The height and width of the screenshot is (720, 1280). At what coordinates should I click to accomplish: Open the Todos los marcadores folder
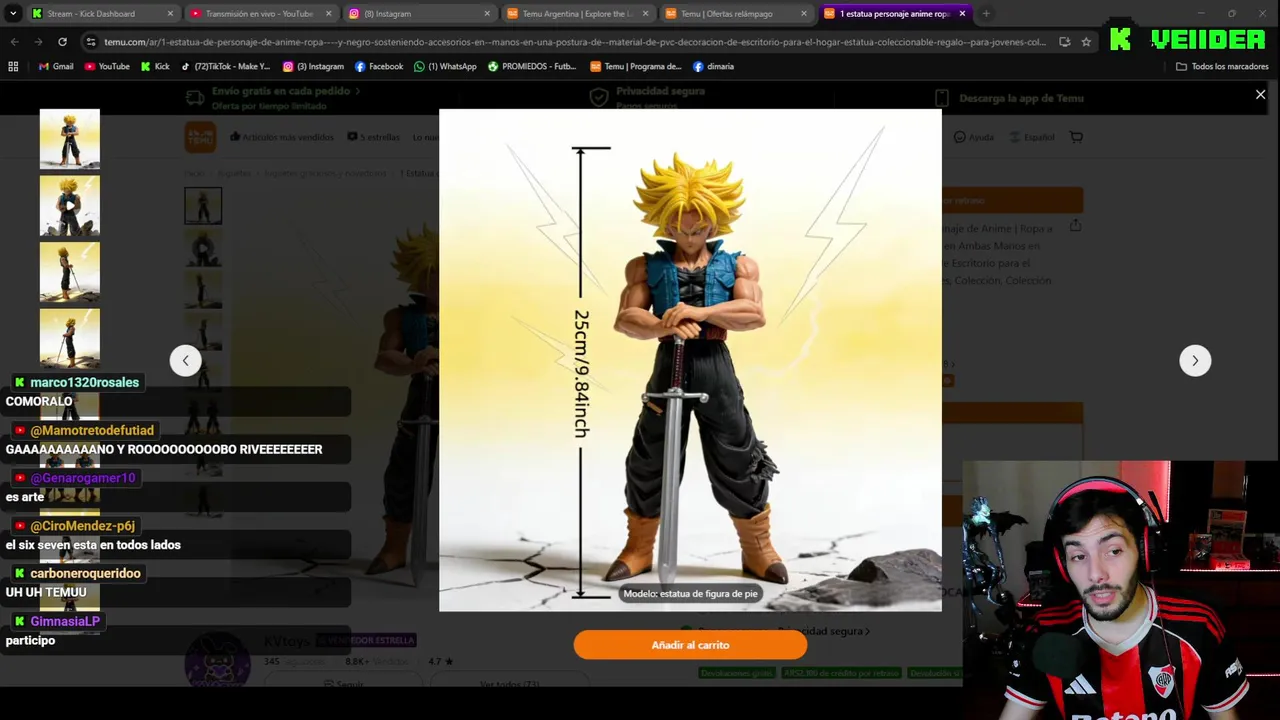[x=1222, y=66]
